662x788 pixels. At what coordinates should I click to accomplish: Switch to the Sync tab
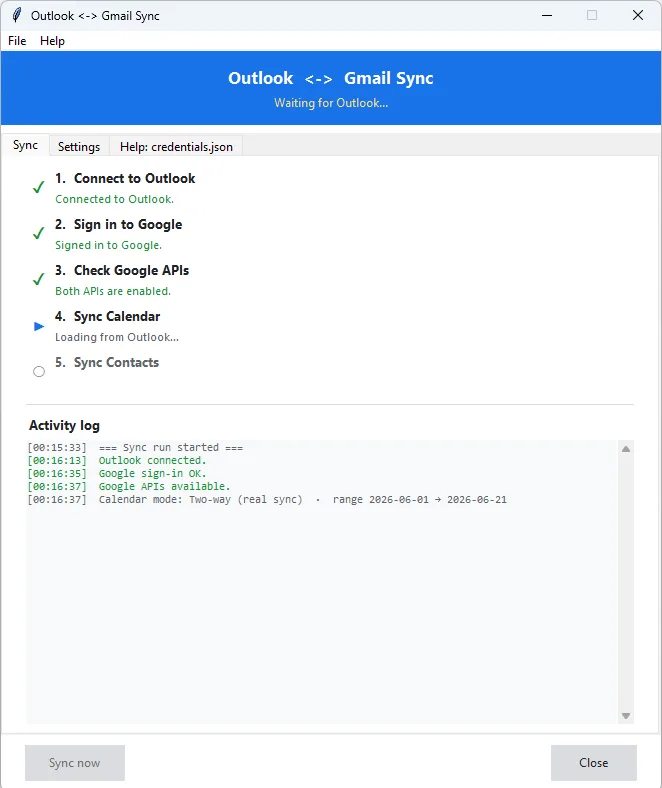(25, 145)
